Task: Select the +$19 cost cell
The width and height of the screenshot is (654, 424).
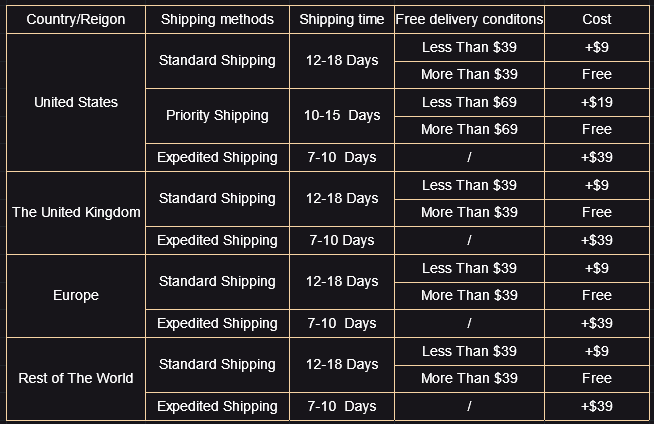Action: point(597,103)
